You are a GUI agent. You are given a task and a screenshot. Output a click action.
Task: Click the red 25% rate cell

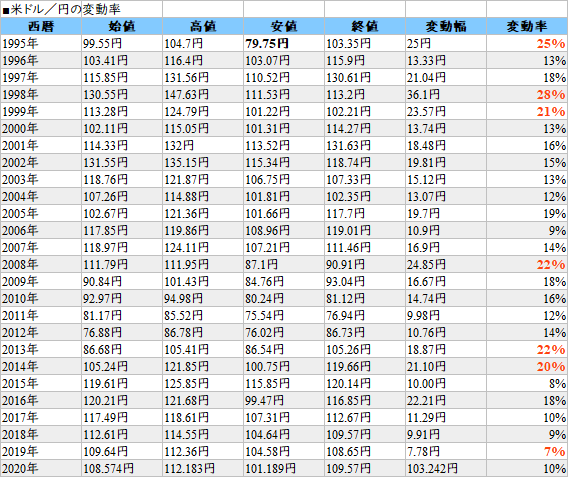(551, 43)
